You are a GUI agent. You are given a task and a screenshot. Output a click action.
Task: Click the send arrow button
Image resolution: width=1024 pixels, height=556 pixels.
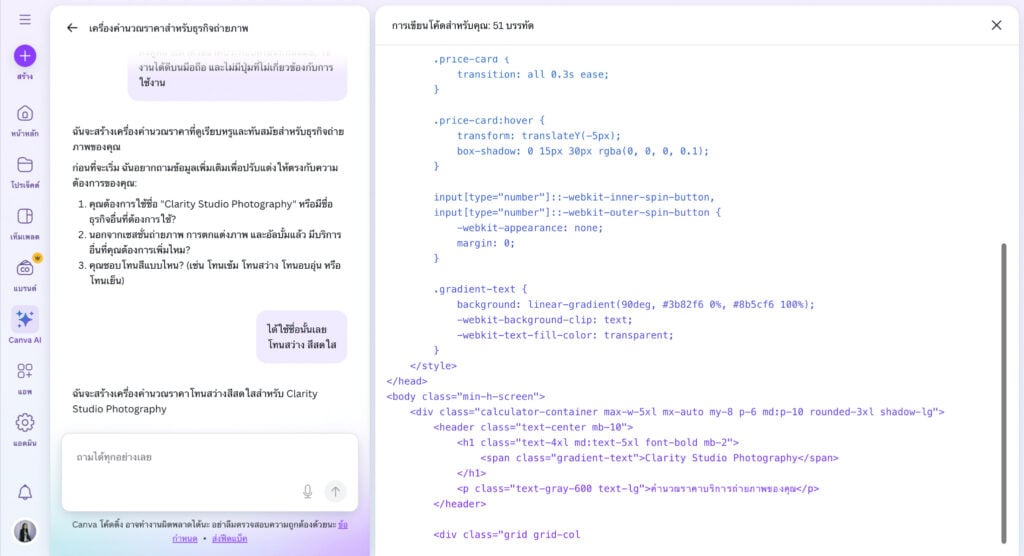pyautogui.click(x=335, y=491)
